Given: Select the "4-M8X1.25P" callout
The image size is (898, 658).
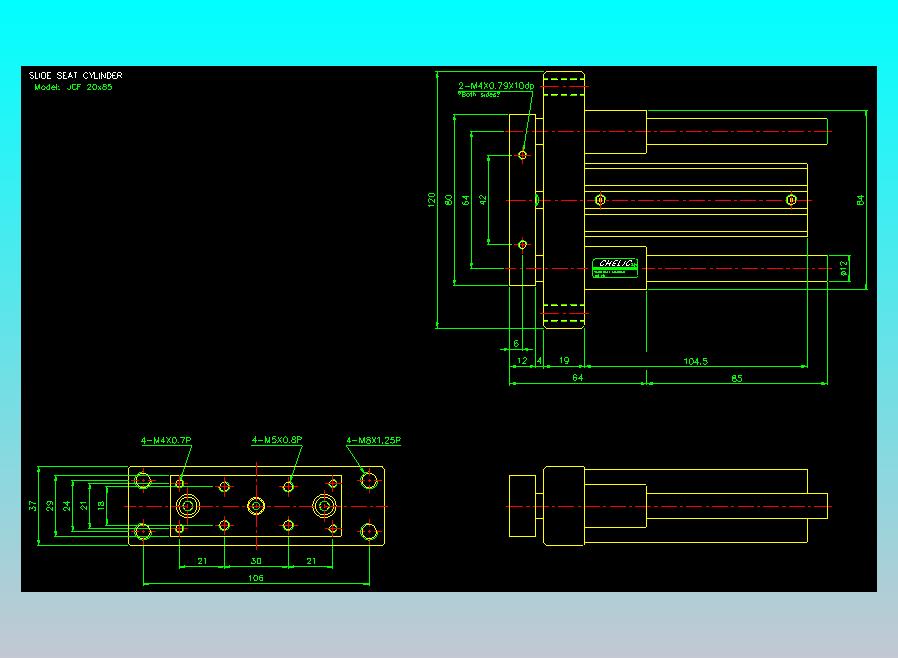Looking at the screenshot, I should (373, 440).
